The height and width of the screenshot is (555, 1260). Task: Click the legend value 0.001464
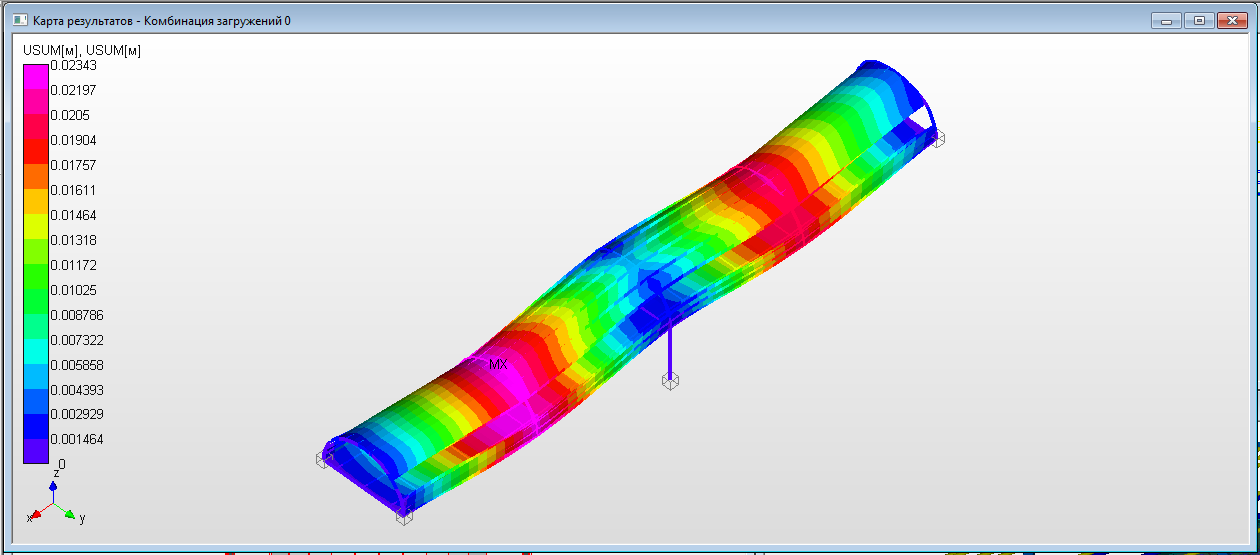tap(77, 439)
